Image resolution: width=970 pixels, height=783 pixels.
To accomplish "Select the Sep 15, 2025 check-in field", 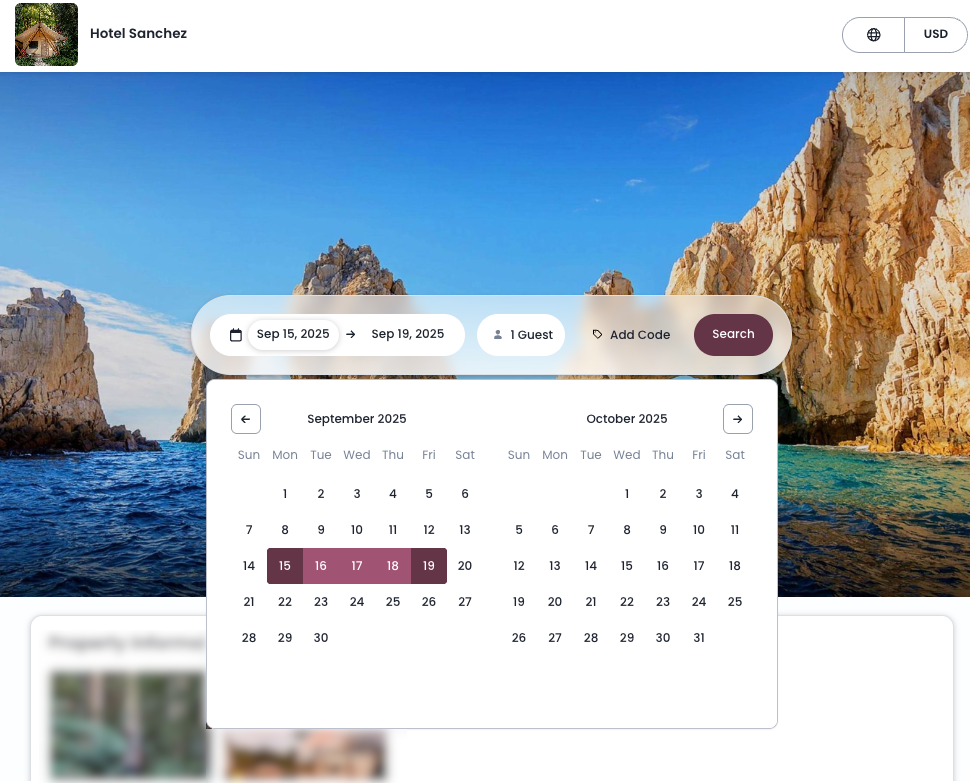I will pos(293,334).
